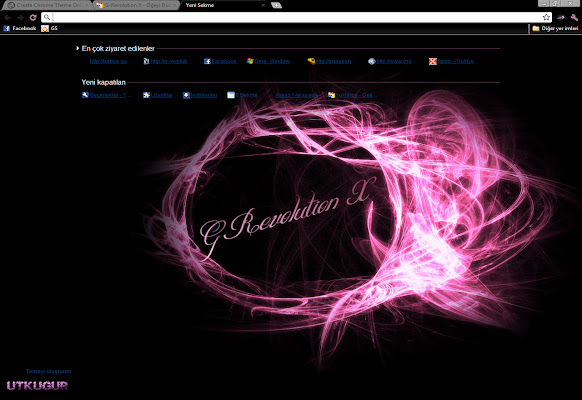Reopen the Arasa | Anasayfa closed tab
The width and height of the screenshot is (582, 400).
(x=297, y=95)
